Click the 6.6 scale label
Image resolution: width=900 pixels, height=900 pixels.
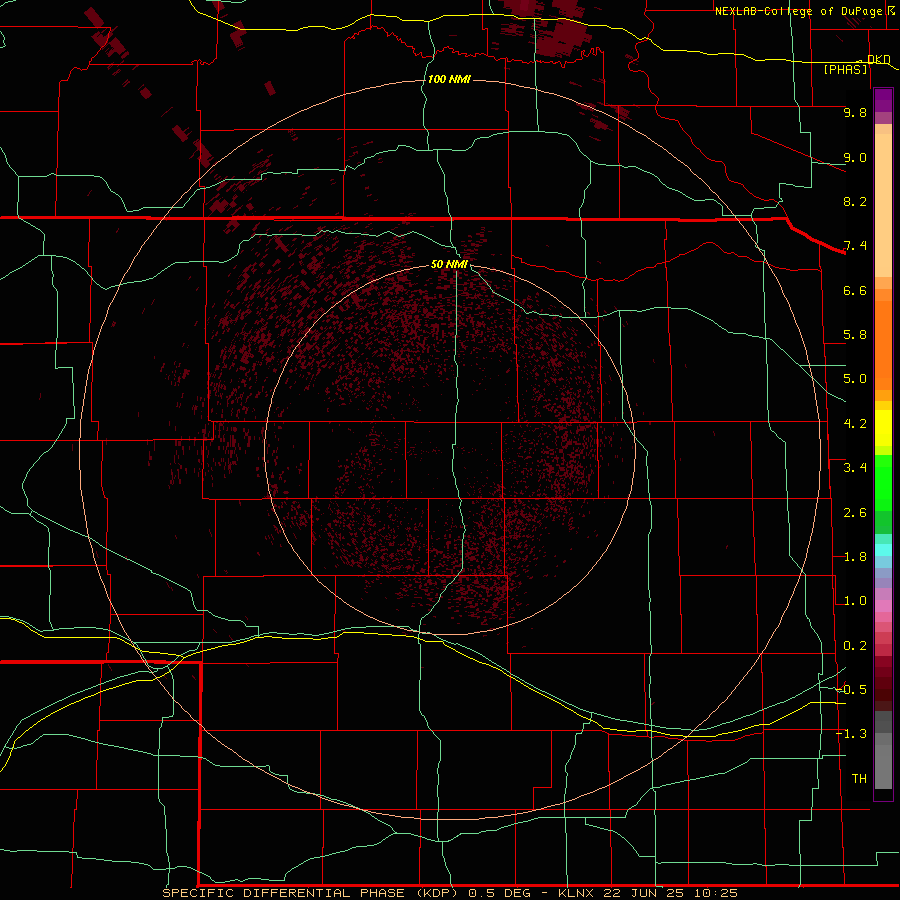(x=855, y=290)
